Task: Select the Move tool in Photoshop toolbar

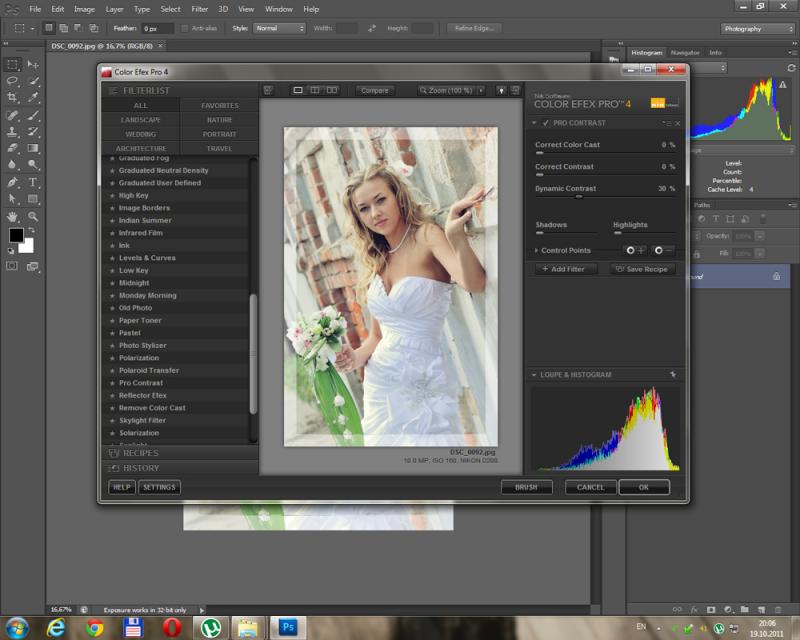Action: point(33,64)
